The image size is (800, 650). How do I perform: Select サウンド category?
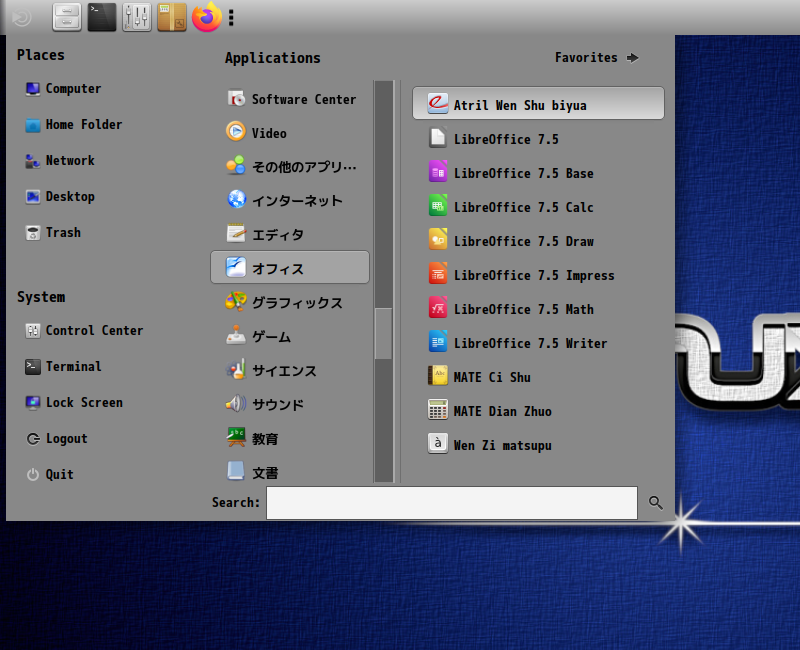pyautogui.click(x=290, y=405)
